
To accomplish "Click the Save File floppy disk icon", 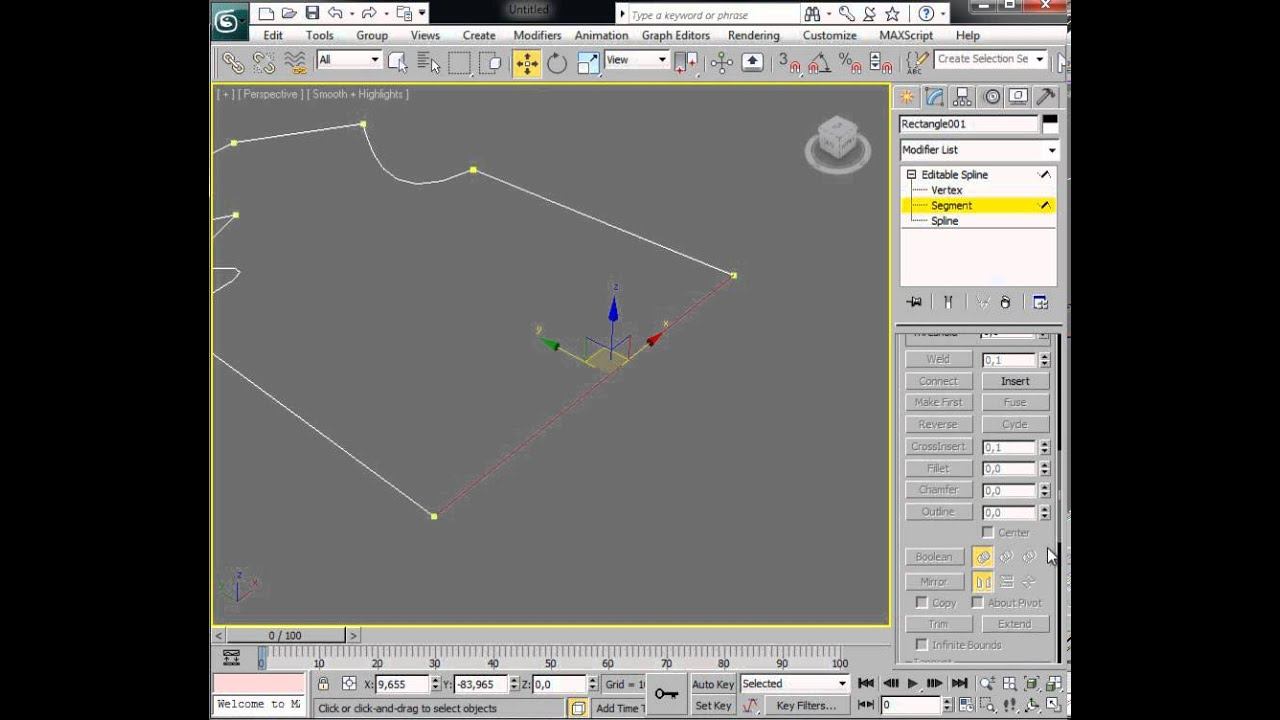I will 312,13.
